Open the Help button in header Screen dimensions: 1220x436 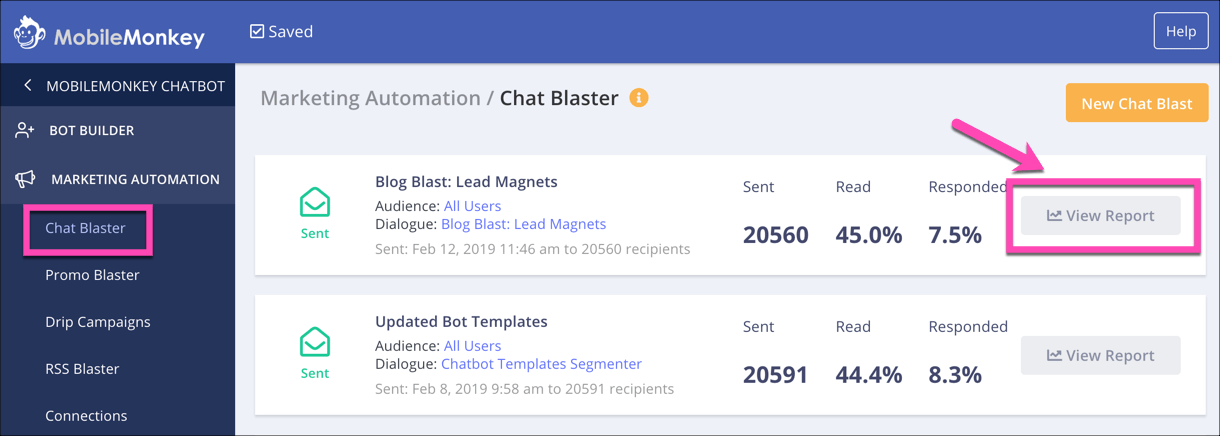[x=1181, y=32]
